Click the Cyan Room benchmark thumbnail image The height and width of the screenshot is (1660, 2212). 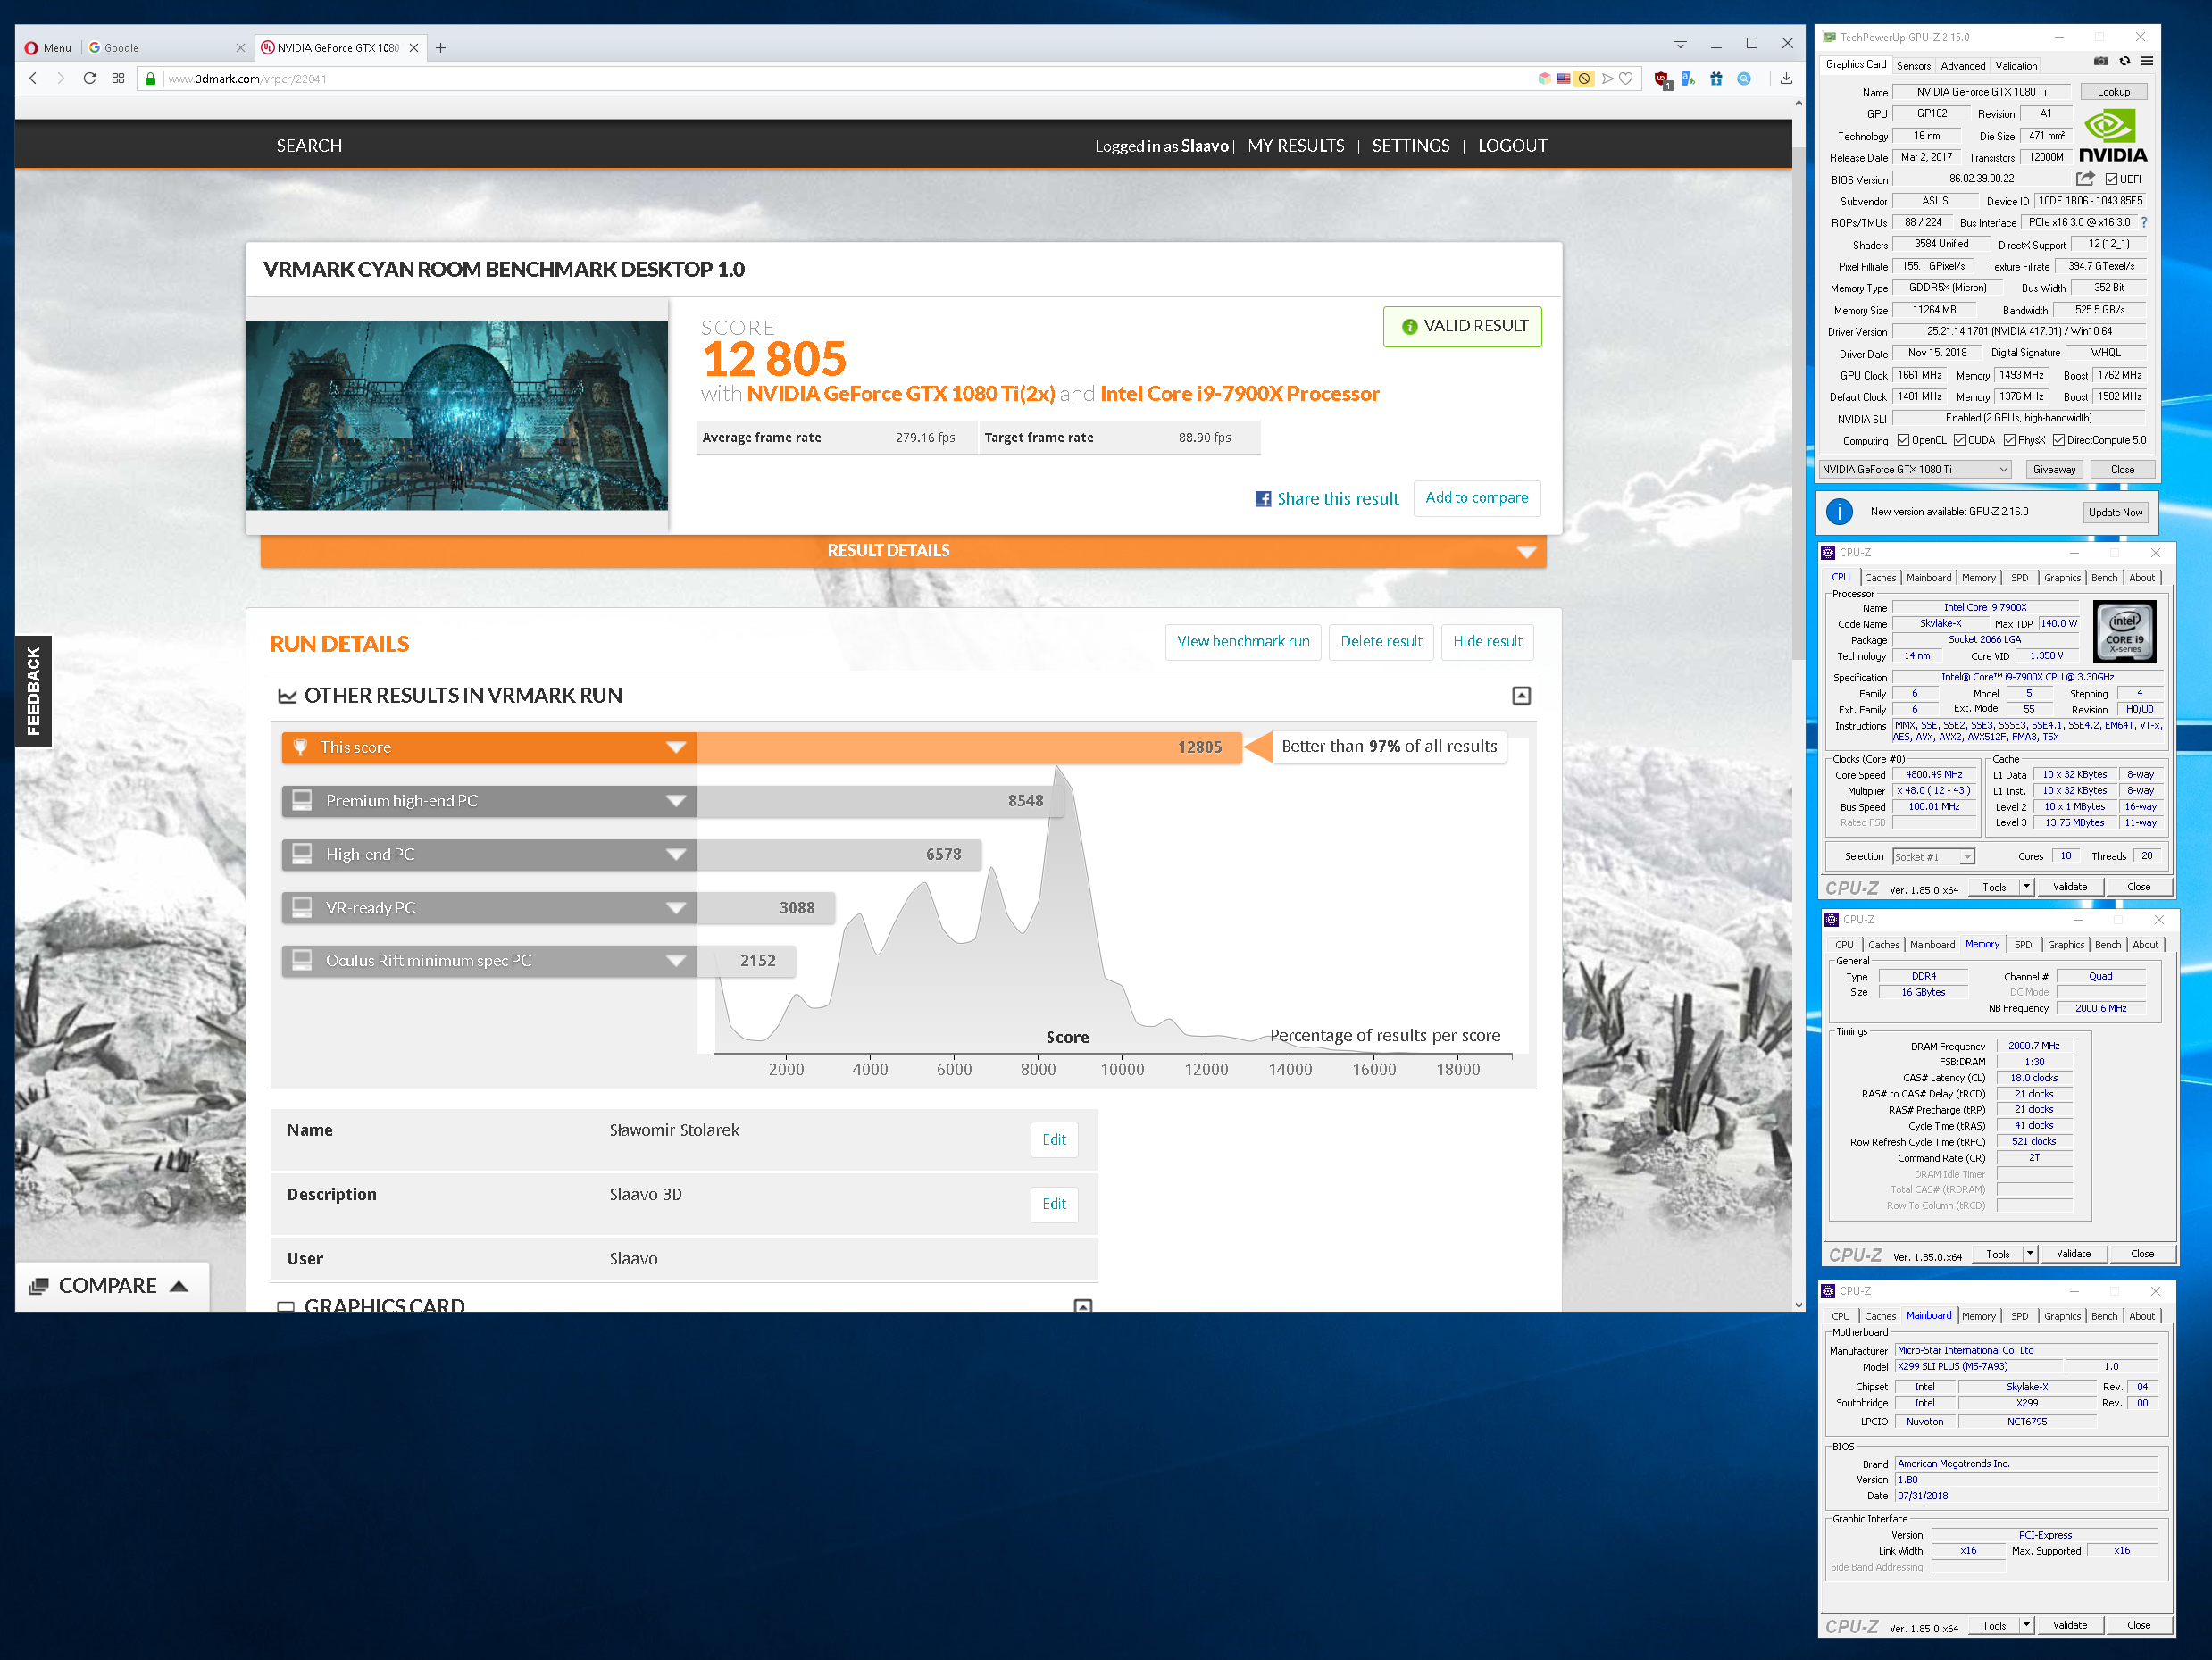457,415
